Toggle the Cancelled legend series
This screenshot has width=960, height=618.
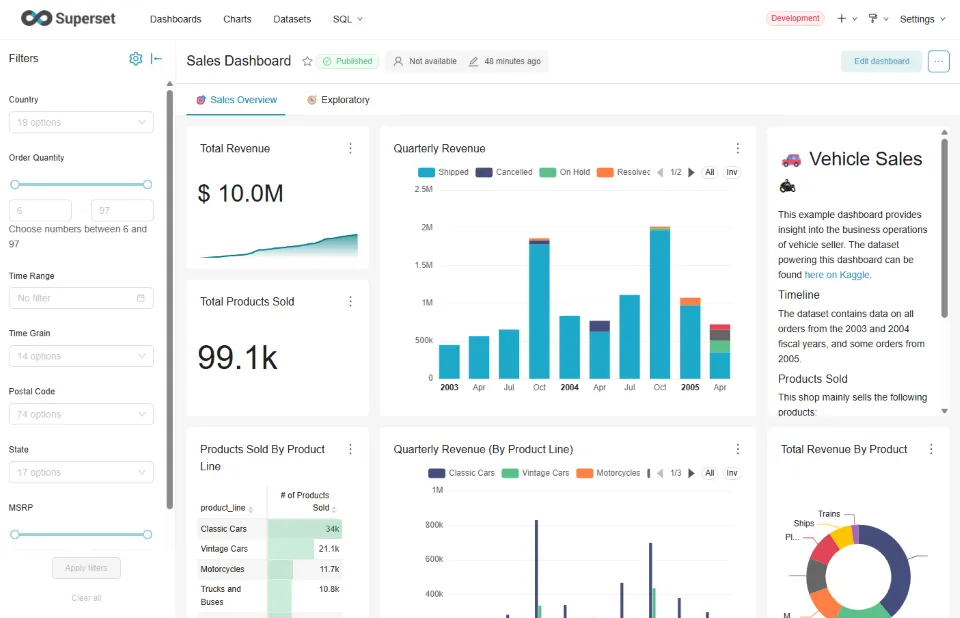click(504, 172)
